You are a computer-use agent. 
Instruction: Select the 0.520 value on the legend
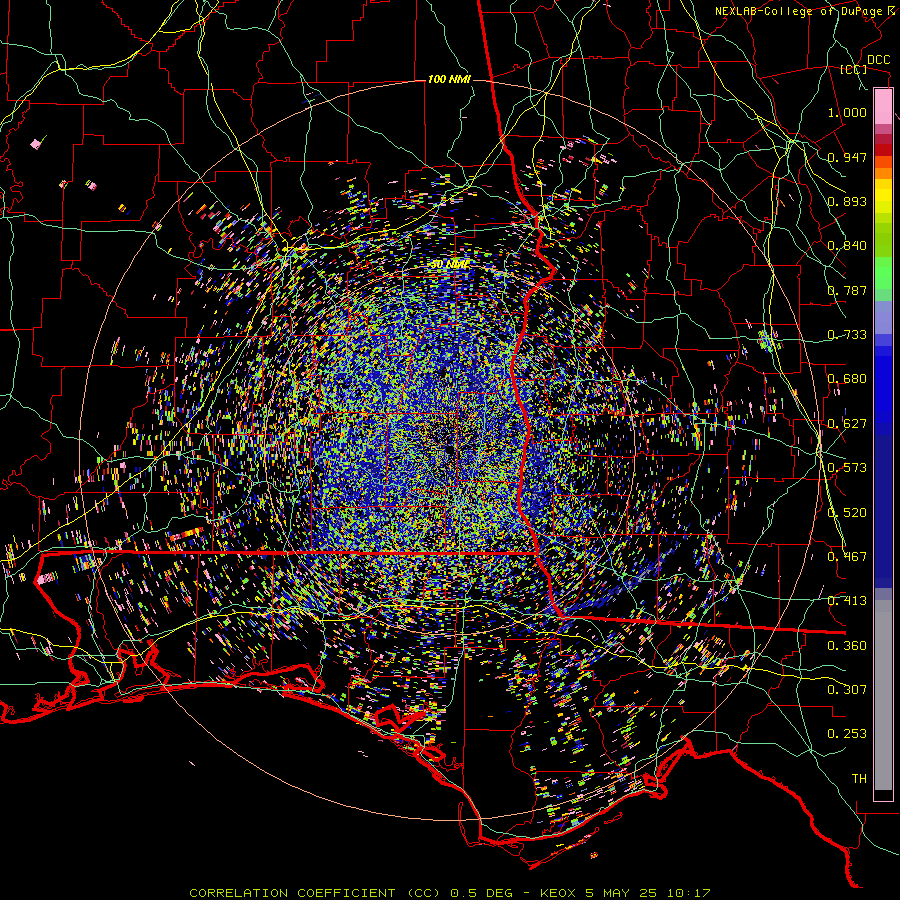(x=847, y=513)
